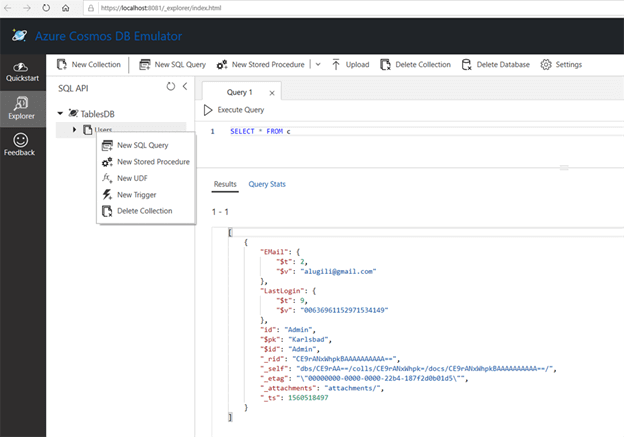Click the Upload toolbar button
The width and height of the screenshot is (624, 437).
click(x=350, y=65)
